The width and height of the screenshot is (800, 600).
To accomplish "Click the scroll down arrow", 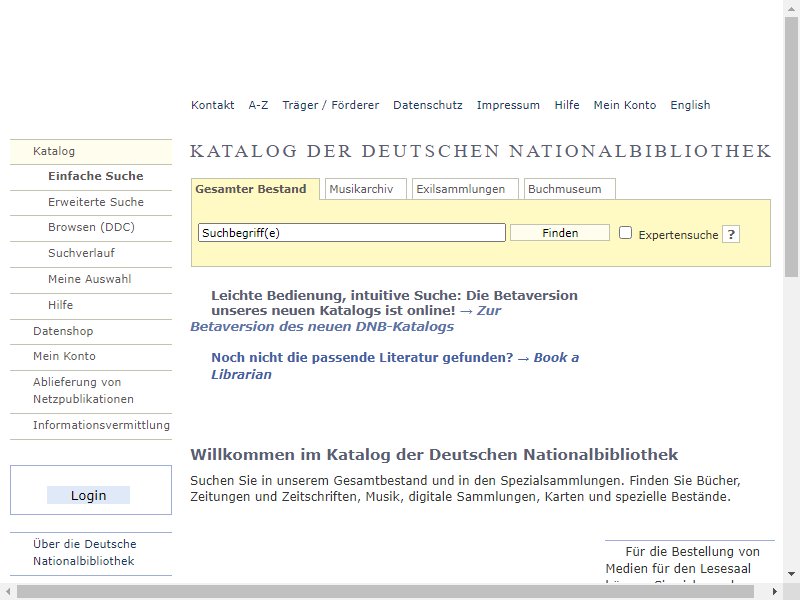I will point(791,574).
